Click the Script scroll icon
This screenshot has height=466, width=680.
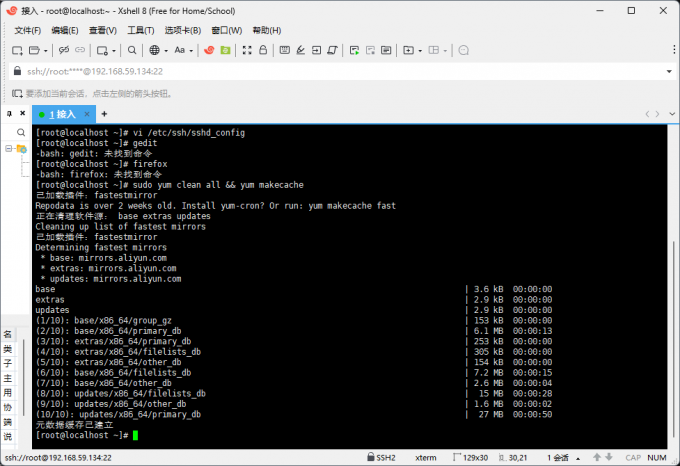coord(333,50)
